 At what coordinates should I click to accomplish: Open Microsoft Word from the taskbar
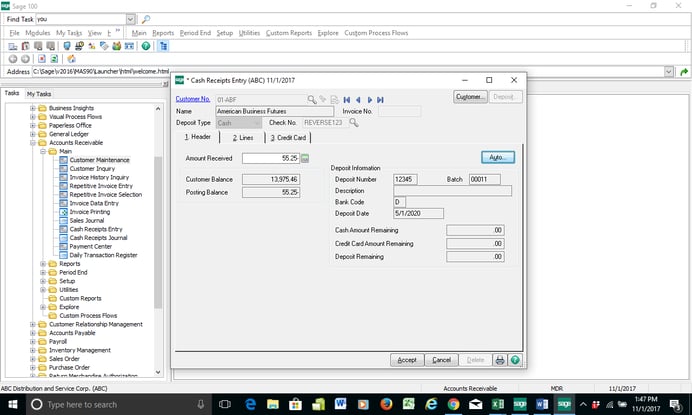pyautogui.click(x=340, y=404)
